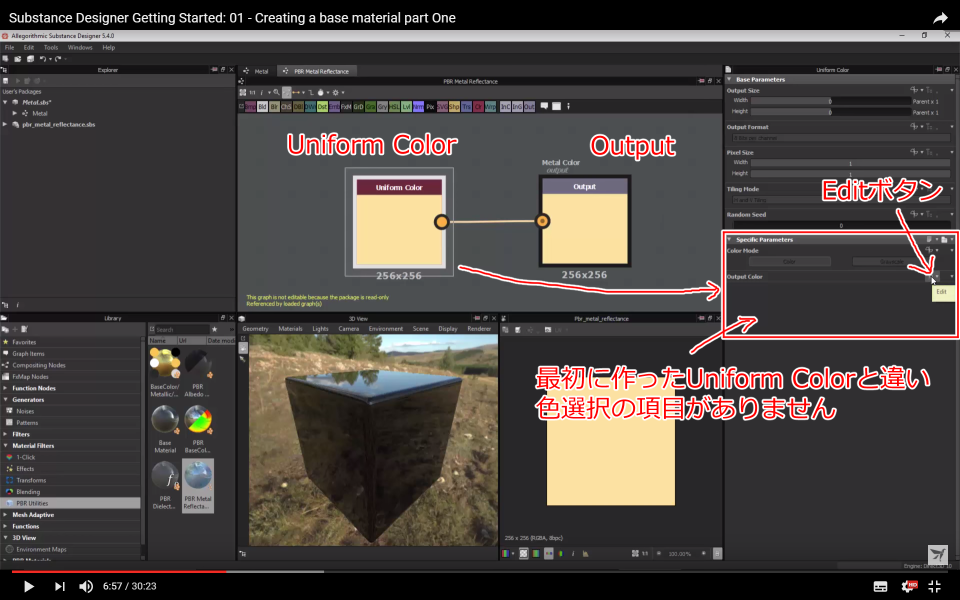Expand the Function Nodes category
This screenshot has width=960, height=600.
pyautogui.click(x=6, y=388)
